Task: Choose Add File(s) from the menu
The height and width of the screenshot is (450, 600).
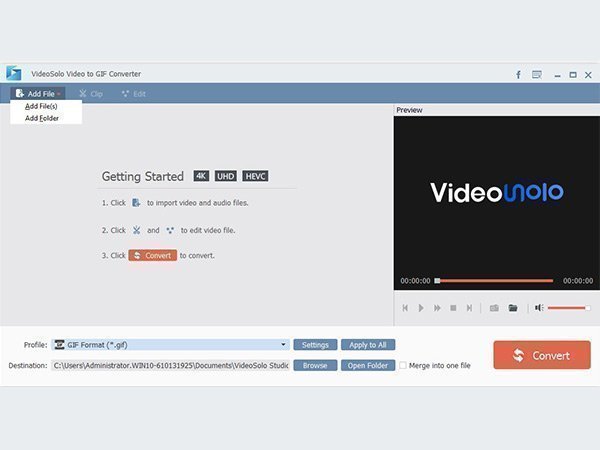Action: (41, 106)
